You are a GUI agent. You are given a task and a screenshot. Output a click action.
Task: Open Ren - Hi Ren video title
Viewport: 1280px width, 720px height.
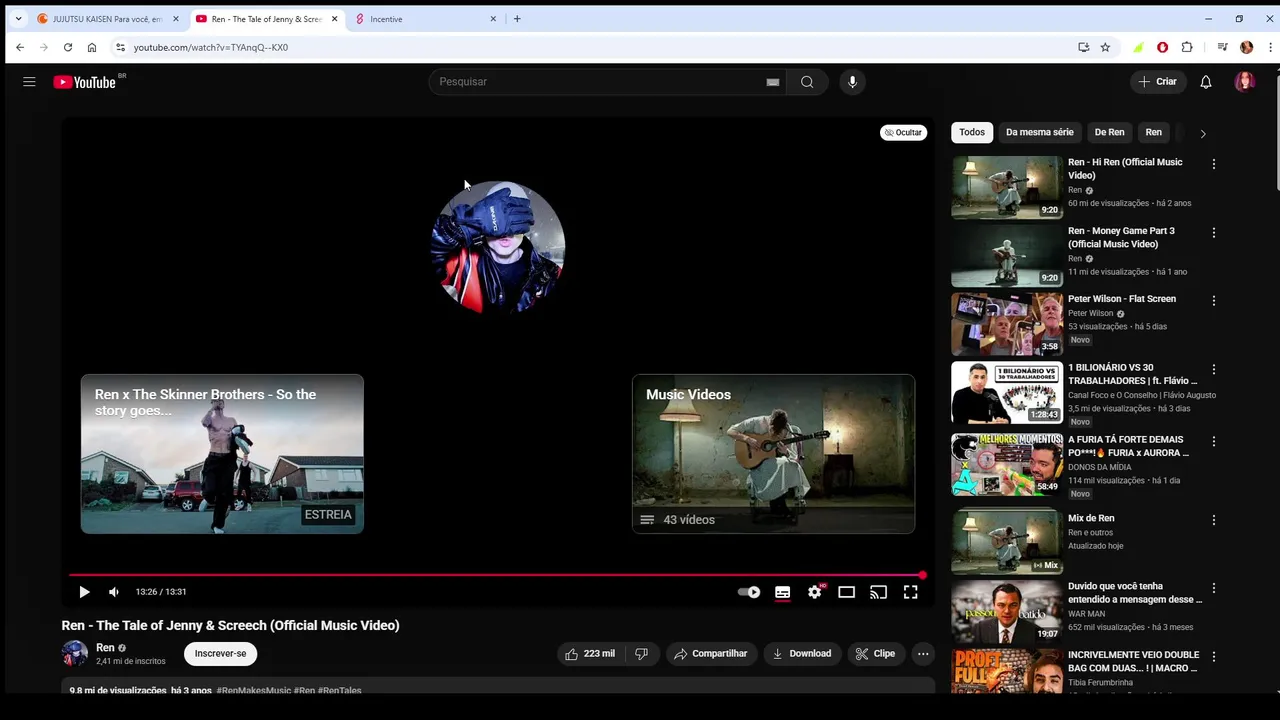(x=1125, y=168)
